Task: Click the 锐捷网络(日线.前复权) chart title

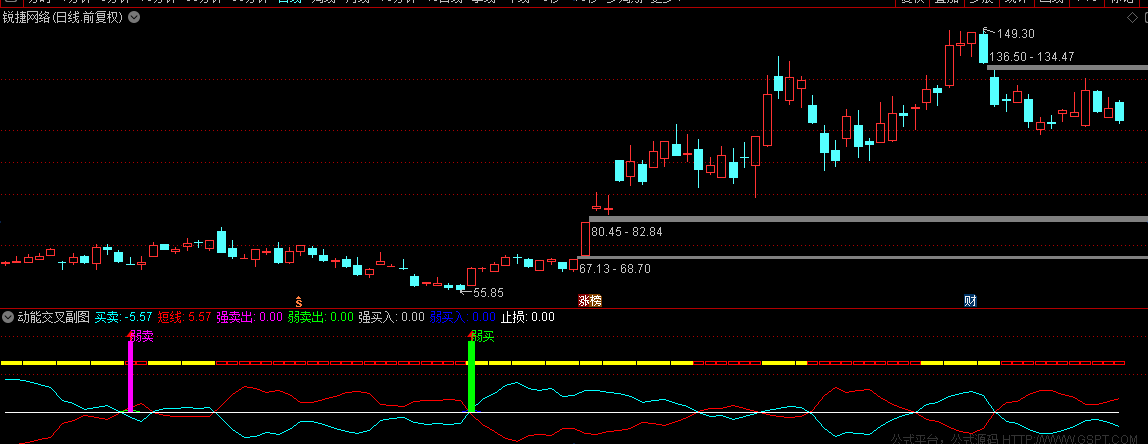Action: click(63, 18)
